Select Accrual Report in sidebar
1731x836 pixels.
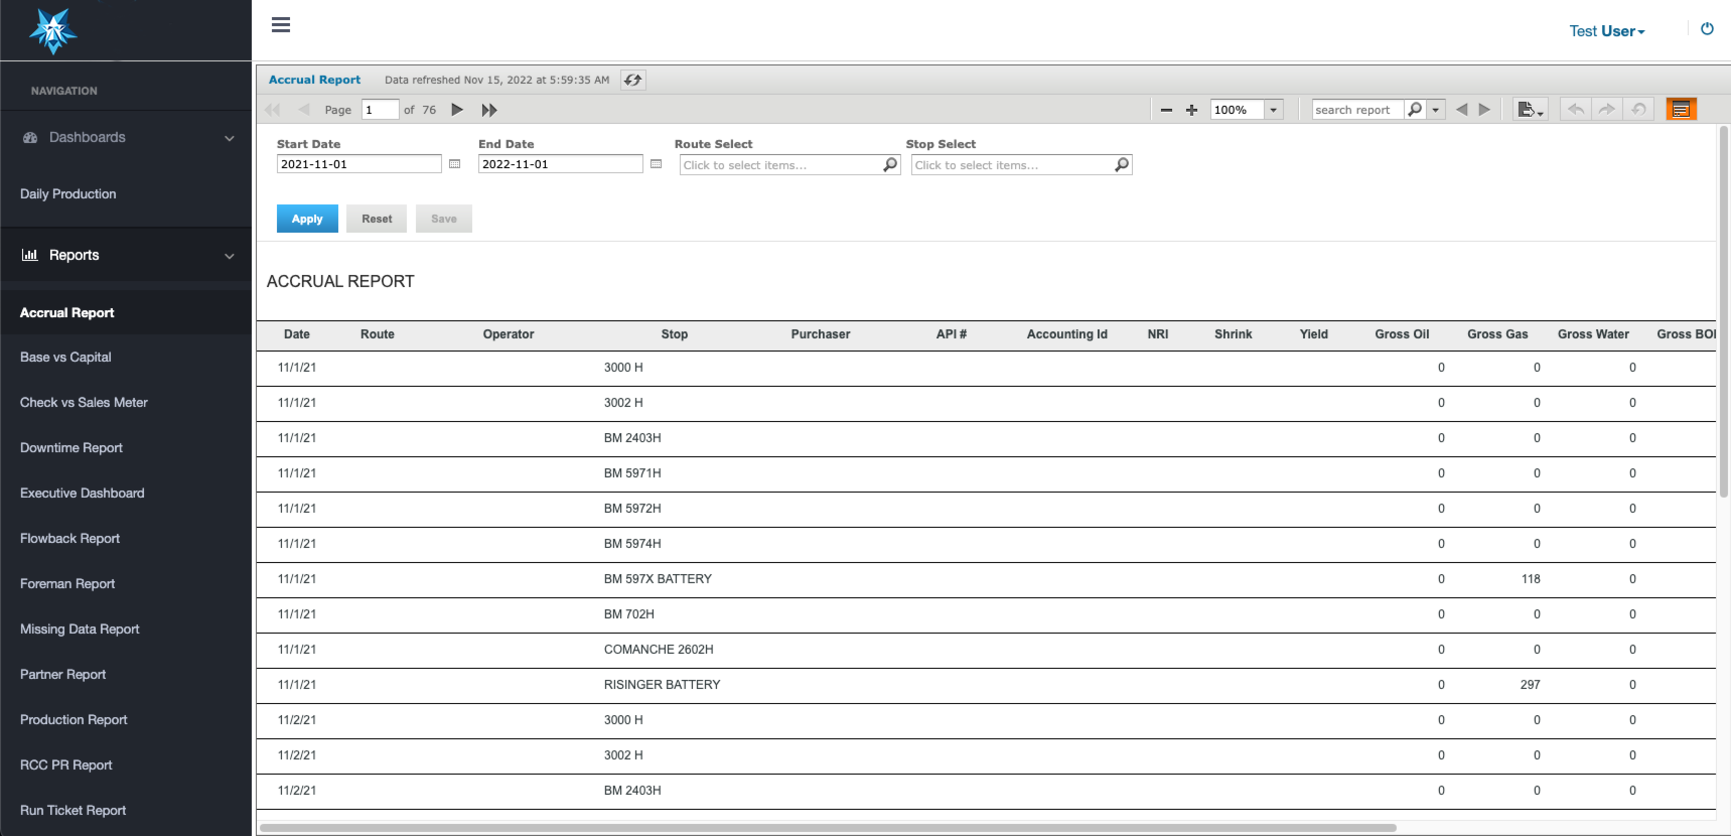(67, 313)
